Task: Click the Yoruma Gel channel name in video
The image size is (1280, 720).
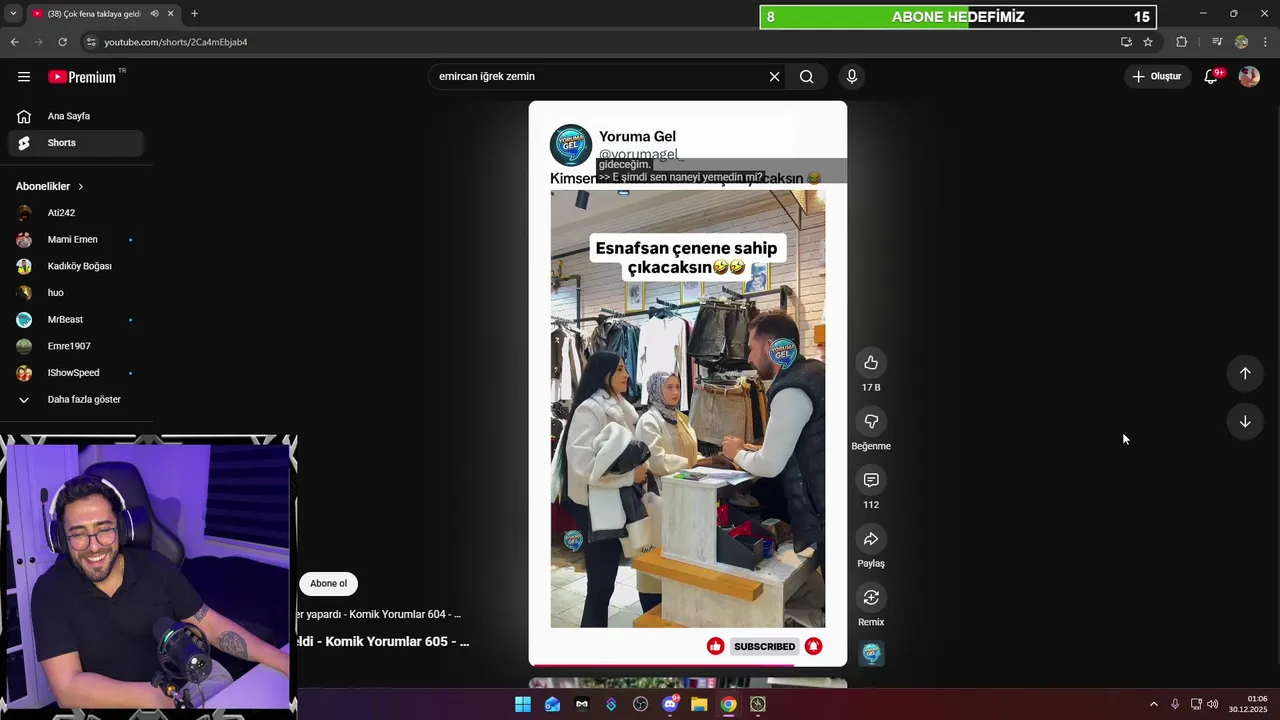Action: coord(637,137)
